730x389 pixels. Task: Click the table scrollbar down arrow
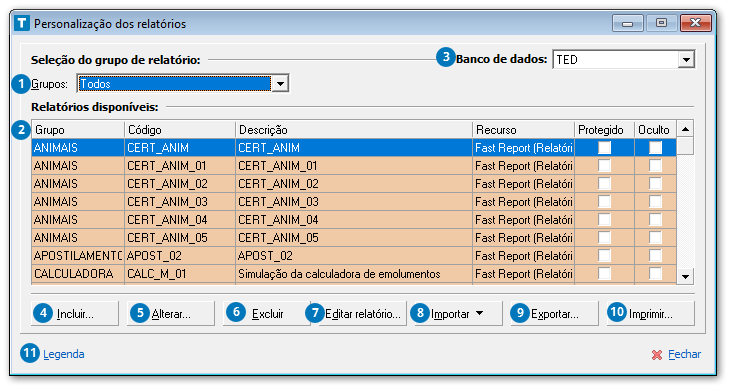pyautogui.click(x=685, y=276)
